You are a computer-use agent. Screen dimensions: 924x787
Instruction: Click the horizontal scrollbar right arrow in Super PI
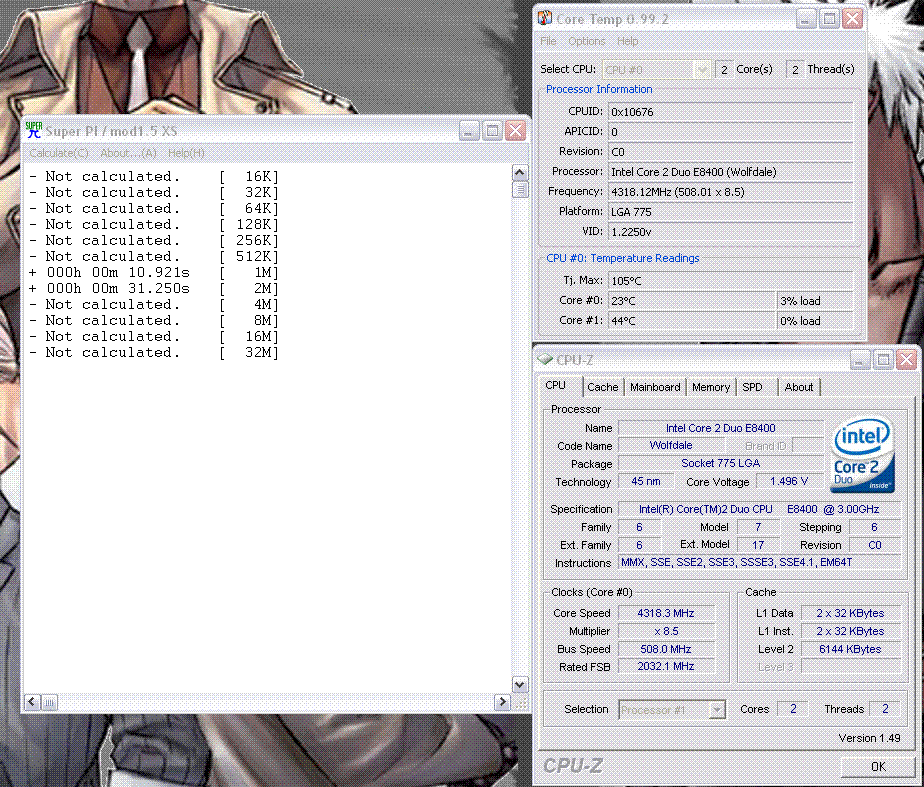tap(503, 702)
